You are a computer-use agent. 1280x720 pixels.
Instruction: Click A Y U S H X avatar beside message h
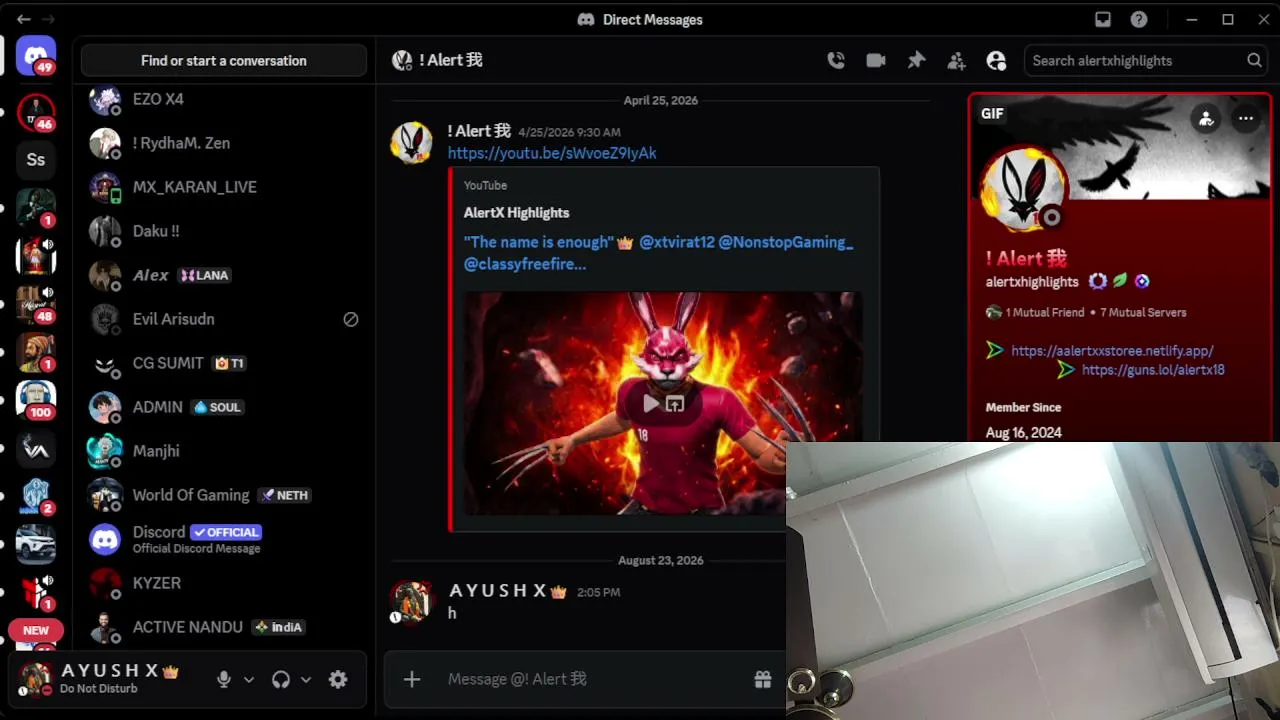[411, 601]
